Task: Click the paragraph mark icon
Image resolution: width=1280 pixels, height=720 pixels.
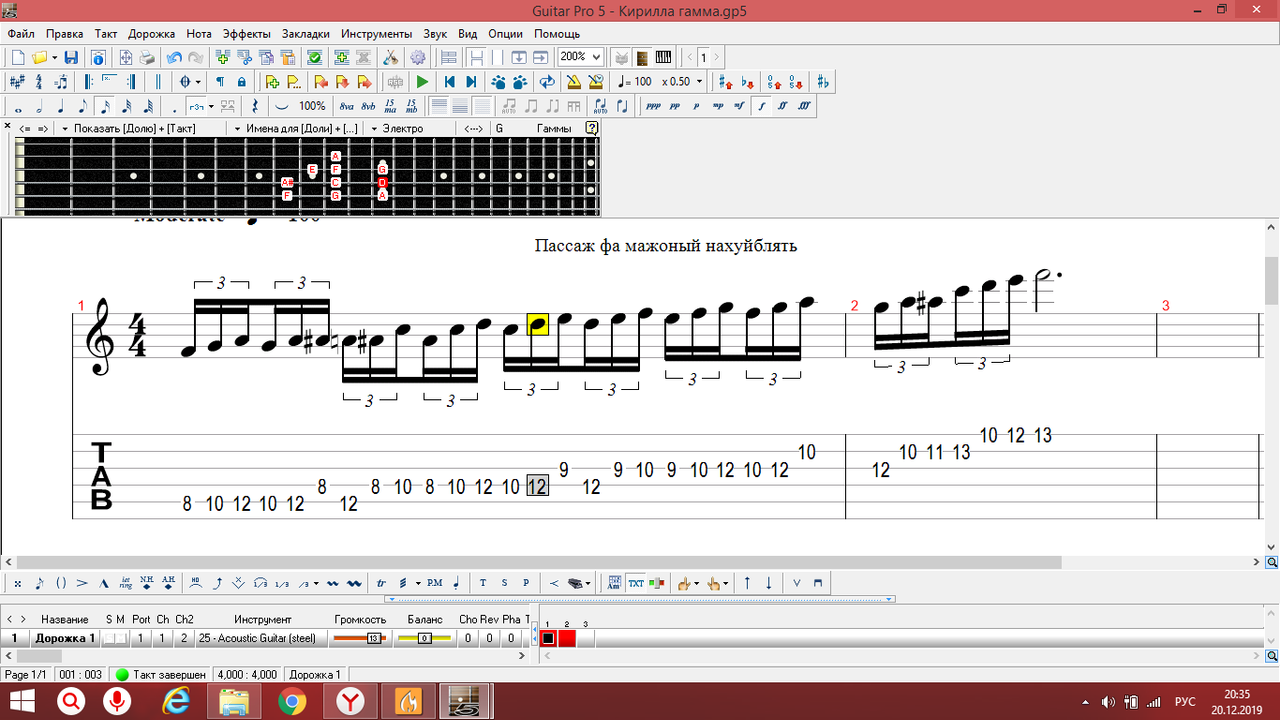Action: (x=220, y=81)
